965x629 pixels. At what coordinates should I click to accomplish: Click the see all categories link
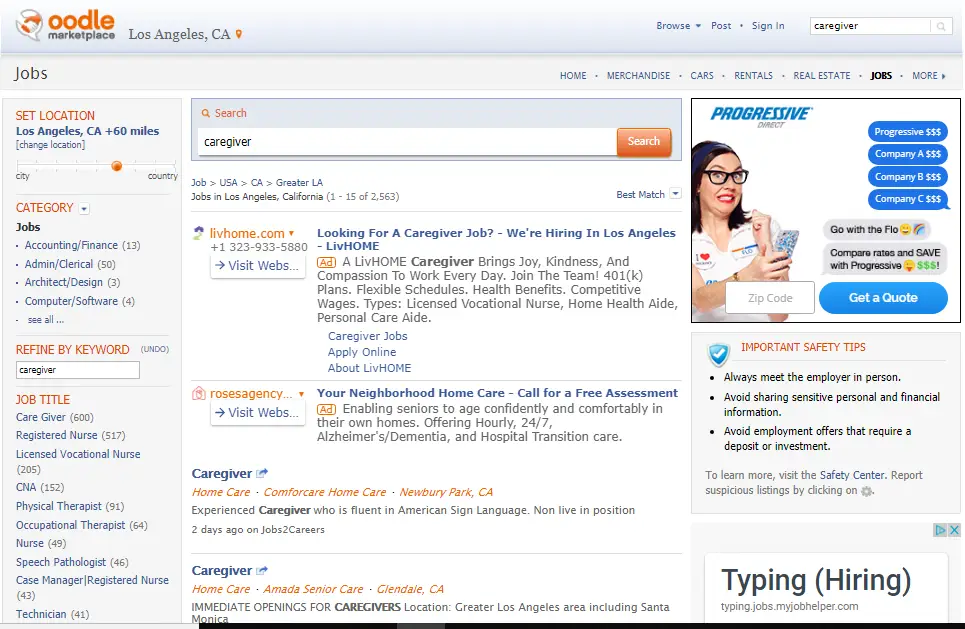point(46,320)
